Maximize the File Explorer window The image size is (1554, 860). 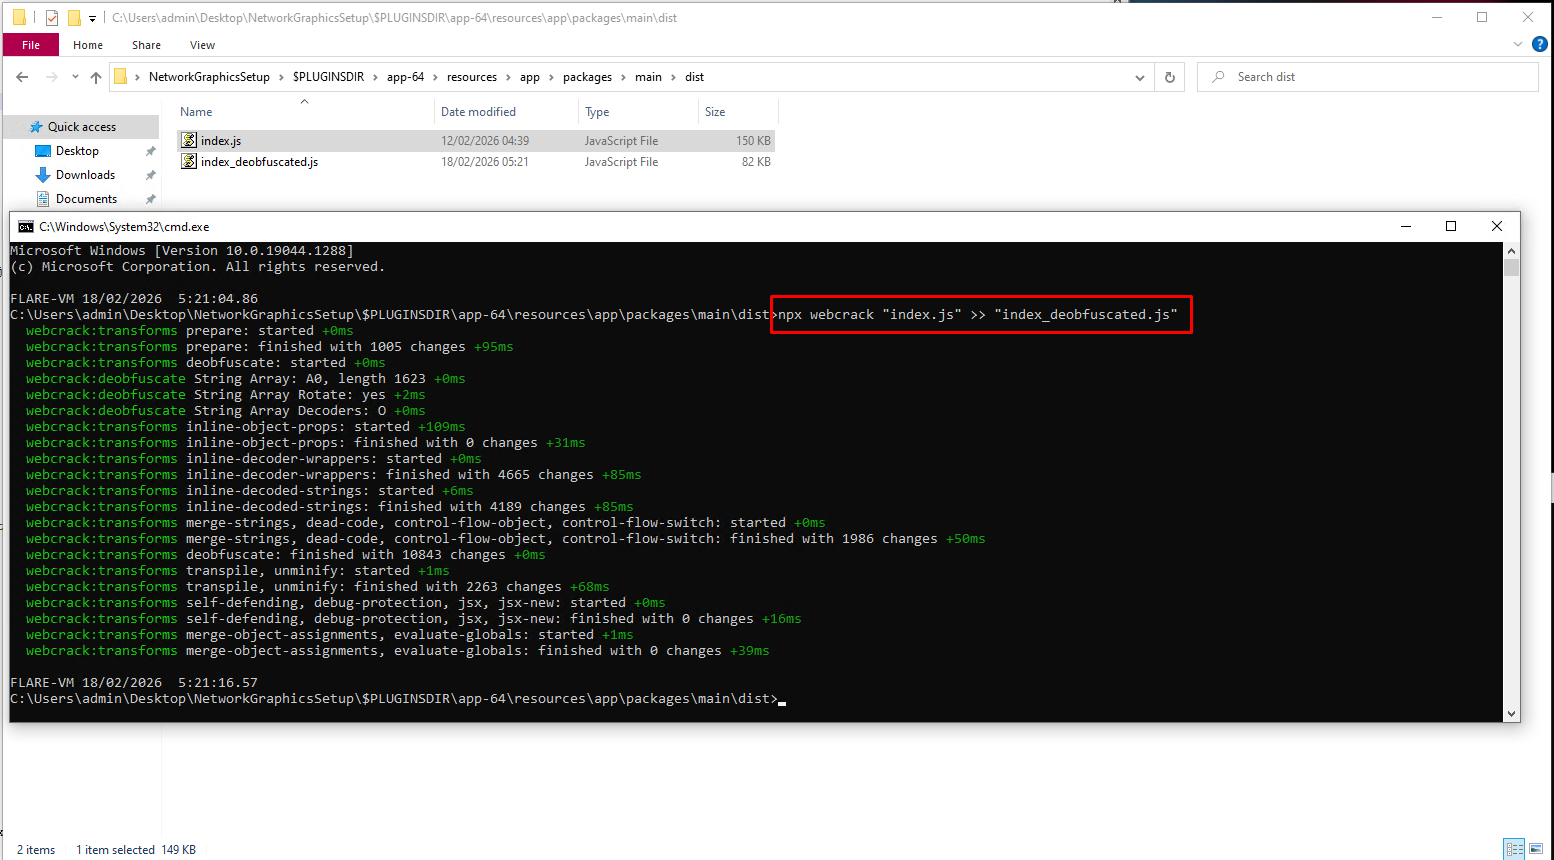[1482, 17]
